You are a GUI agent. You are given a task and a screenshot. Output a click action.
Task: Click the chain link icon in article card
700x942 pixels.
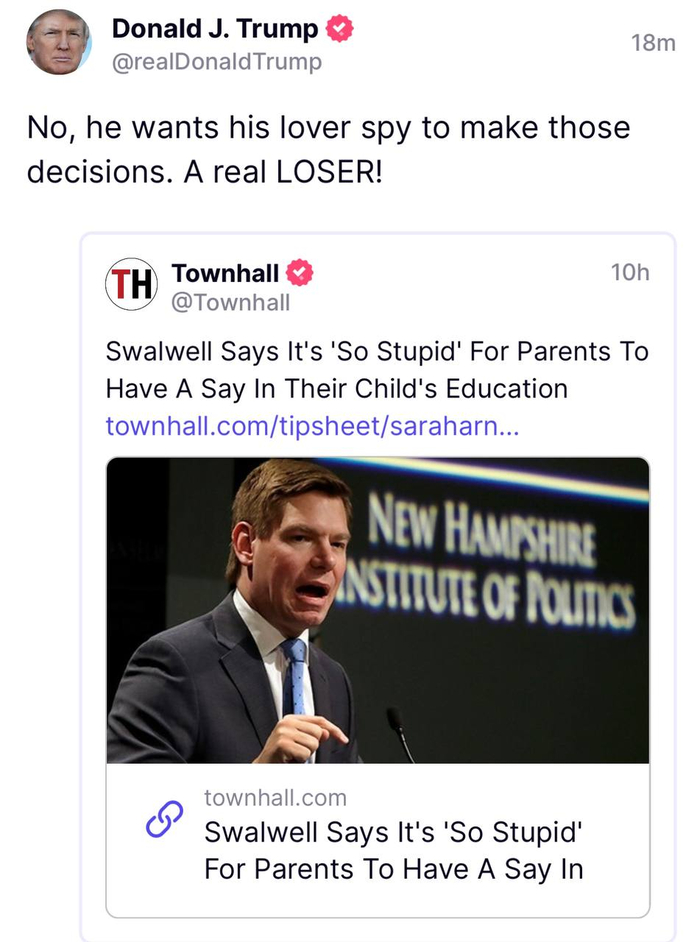pyautogui.click(x=161, y=820)
